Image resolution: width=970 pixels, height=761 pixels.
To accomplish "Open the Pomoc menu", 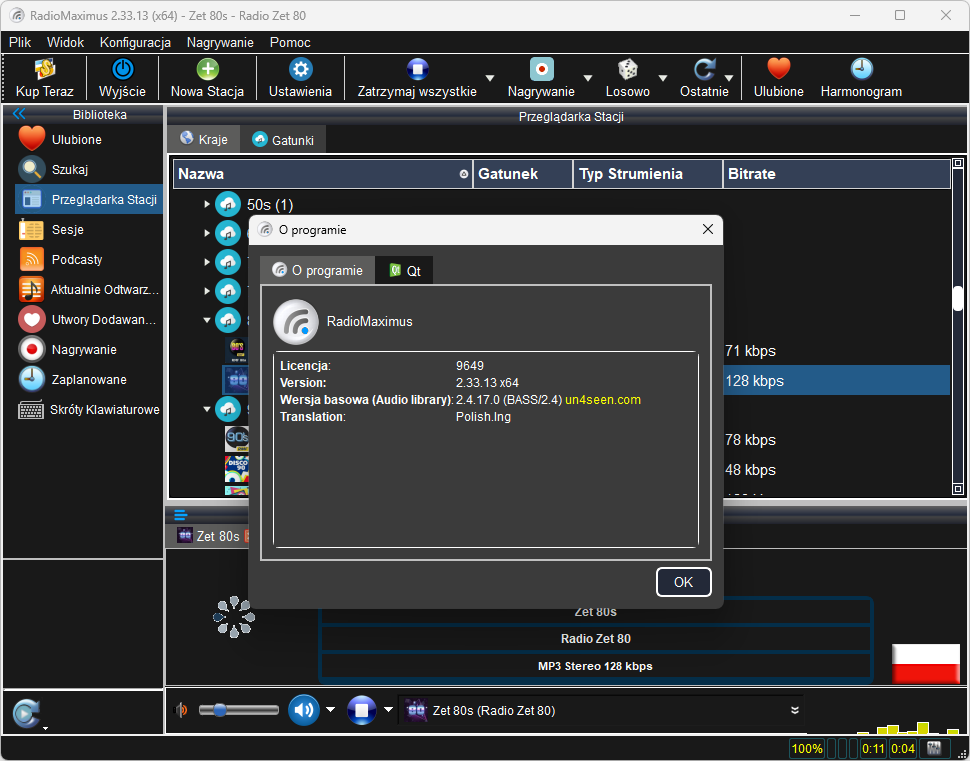I will tap(290, 42).
